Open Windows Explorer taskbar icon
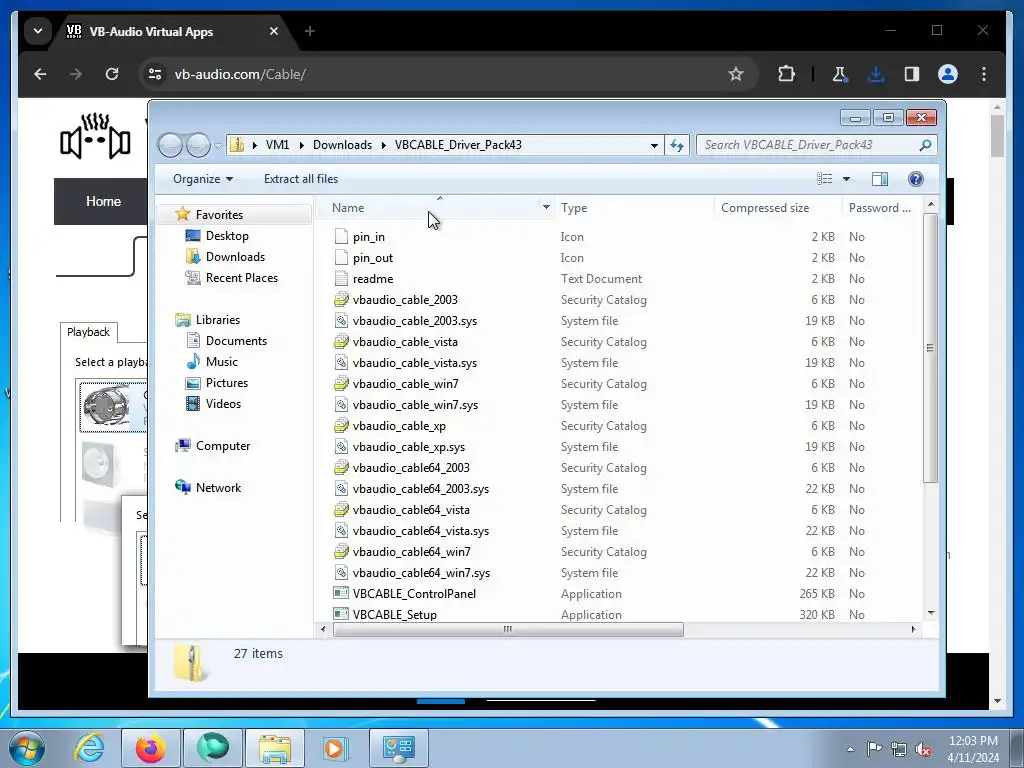The height and width of the screenshot is (768, 1024). tap(275, 748)
